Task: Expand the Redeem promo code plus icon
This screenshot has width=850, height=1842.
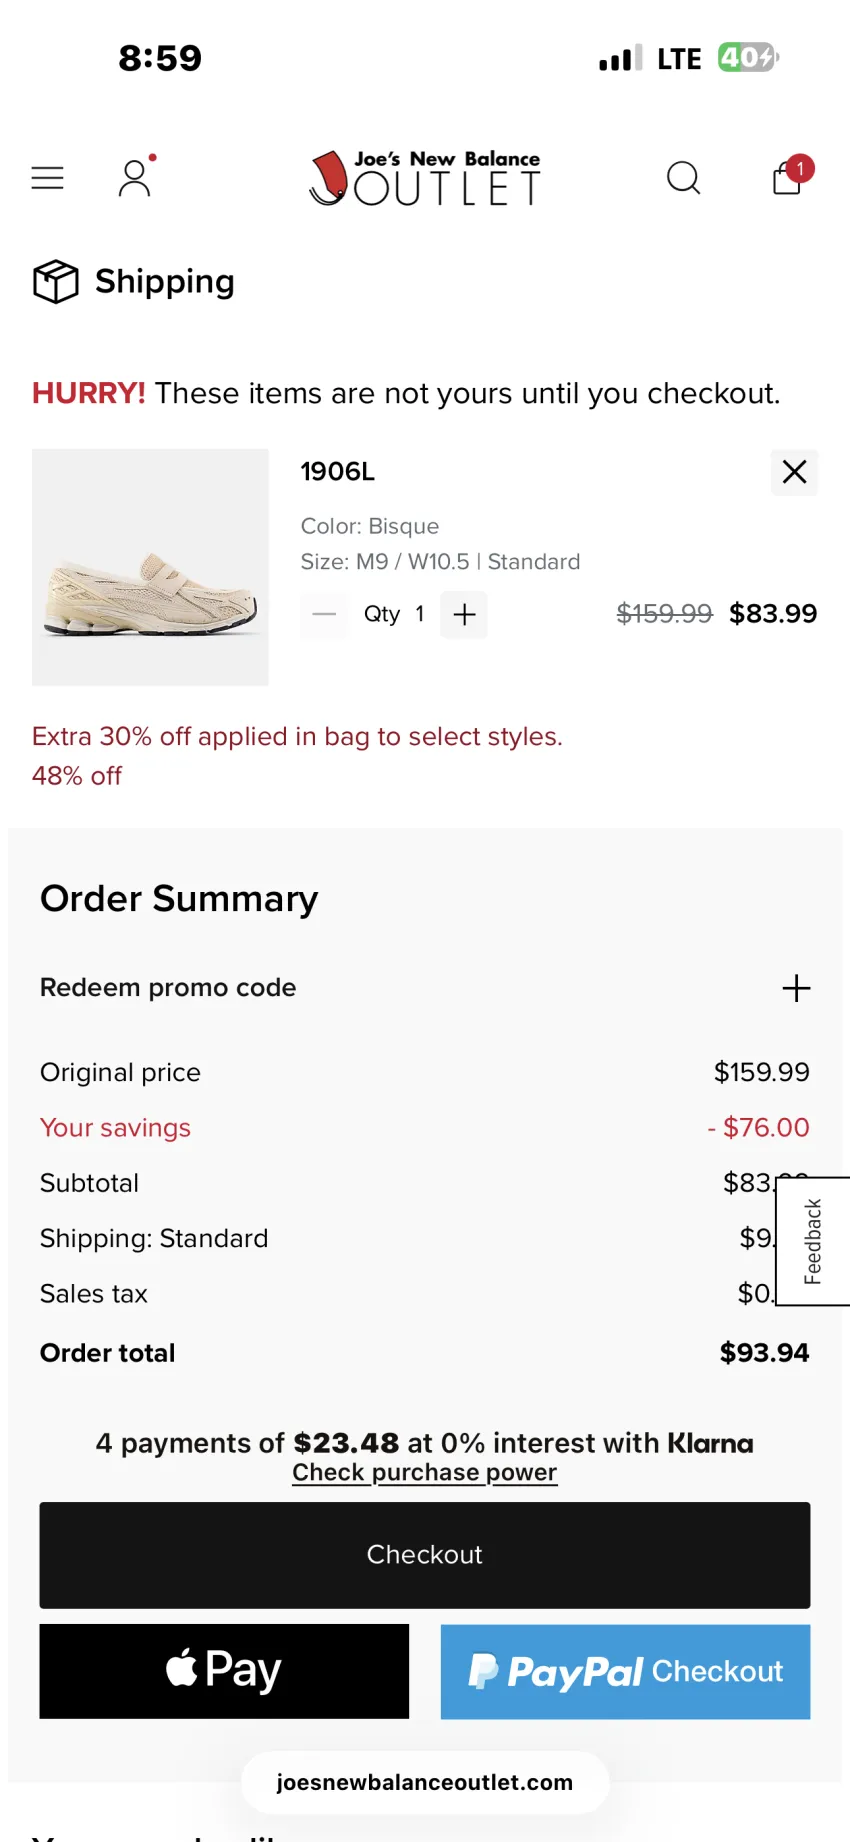Action: [796, 988]
